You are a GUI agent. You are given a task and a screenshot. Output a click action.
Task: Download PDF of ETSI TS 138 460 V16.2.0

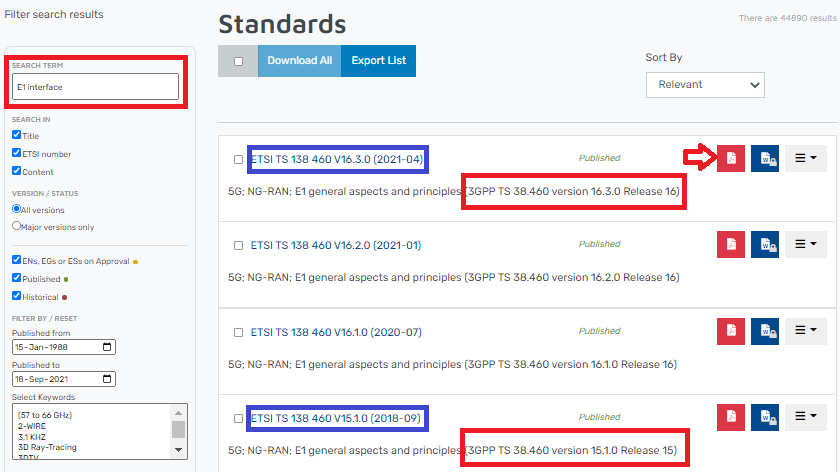pos(730,245)
